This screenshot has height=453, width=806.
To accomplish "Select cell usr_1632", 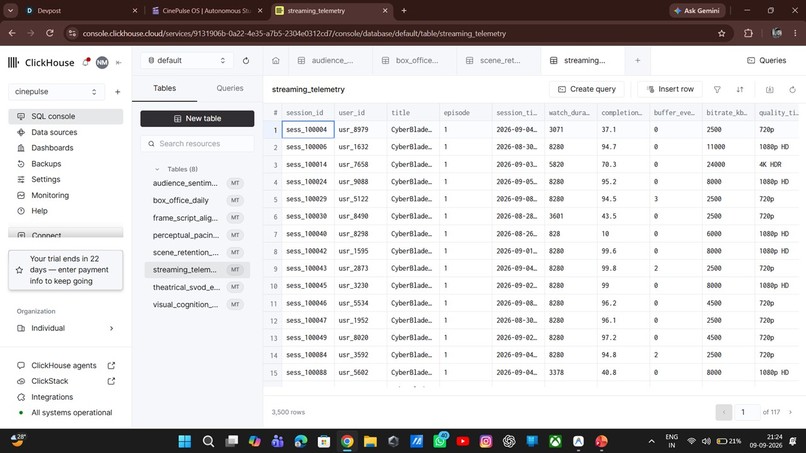I will coord(360,147).
